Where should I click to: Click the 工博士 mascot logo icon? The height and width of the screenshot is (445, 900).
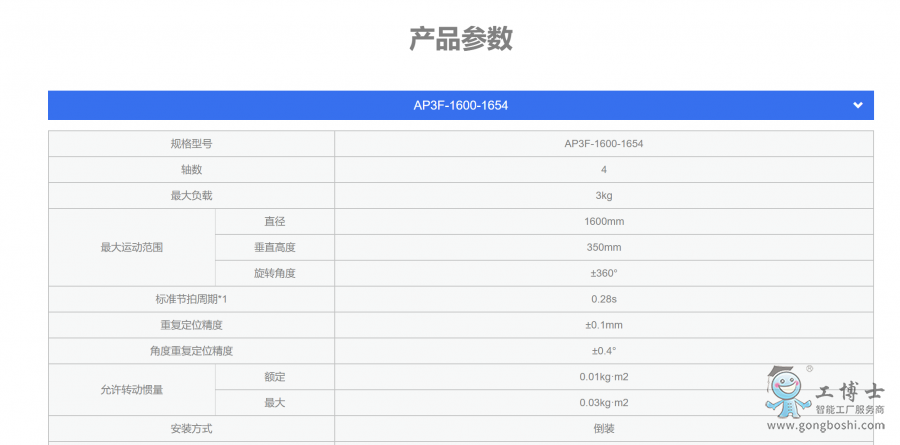click(788, 390)
